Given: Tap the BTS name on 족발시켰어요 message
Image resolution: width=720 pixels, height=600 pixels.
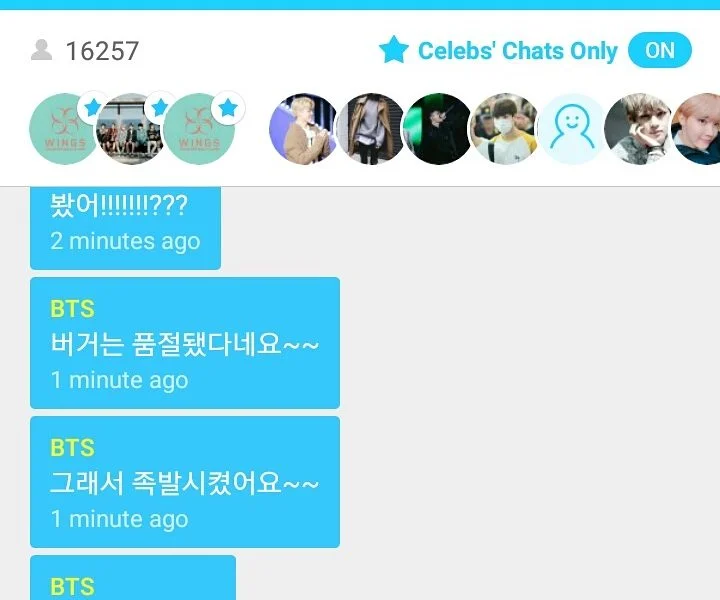Looking at the screenshot, I should point(72,448).
